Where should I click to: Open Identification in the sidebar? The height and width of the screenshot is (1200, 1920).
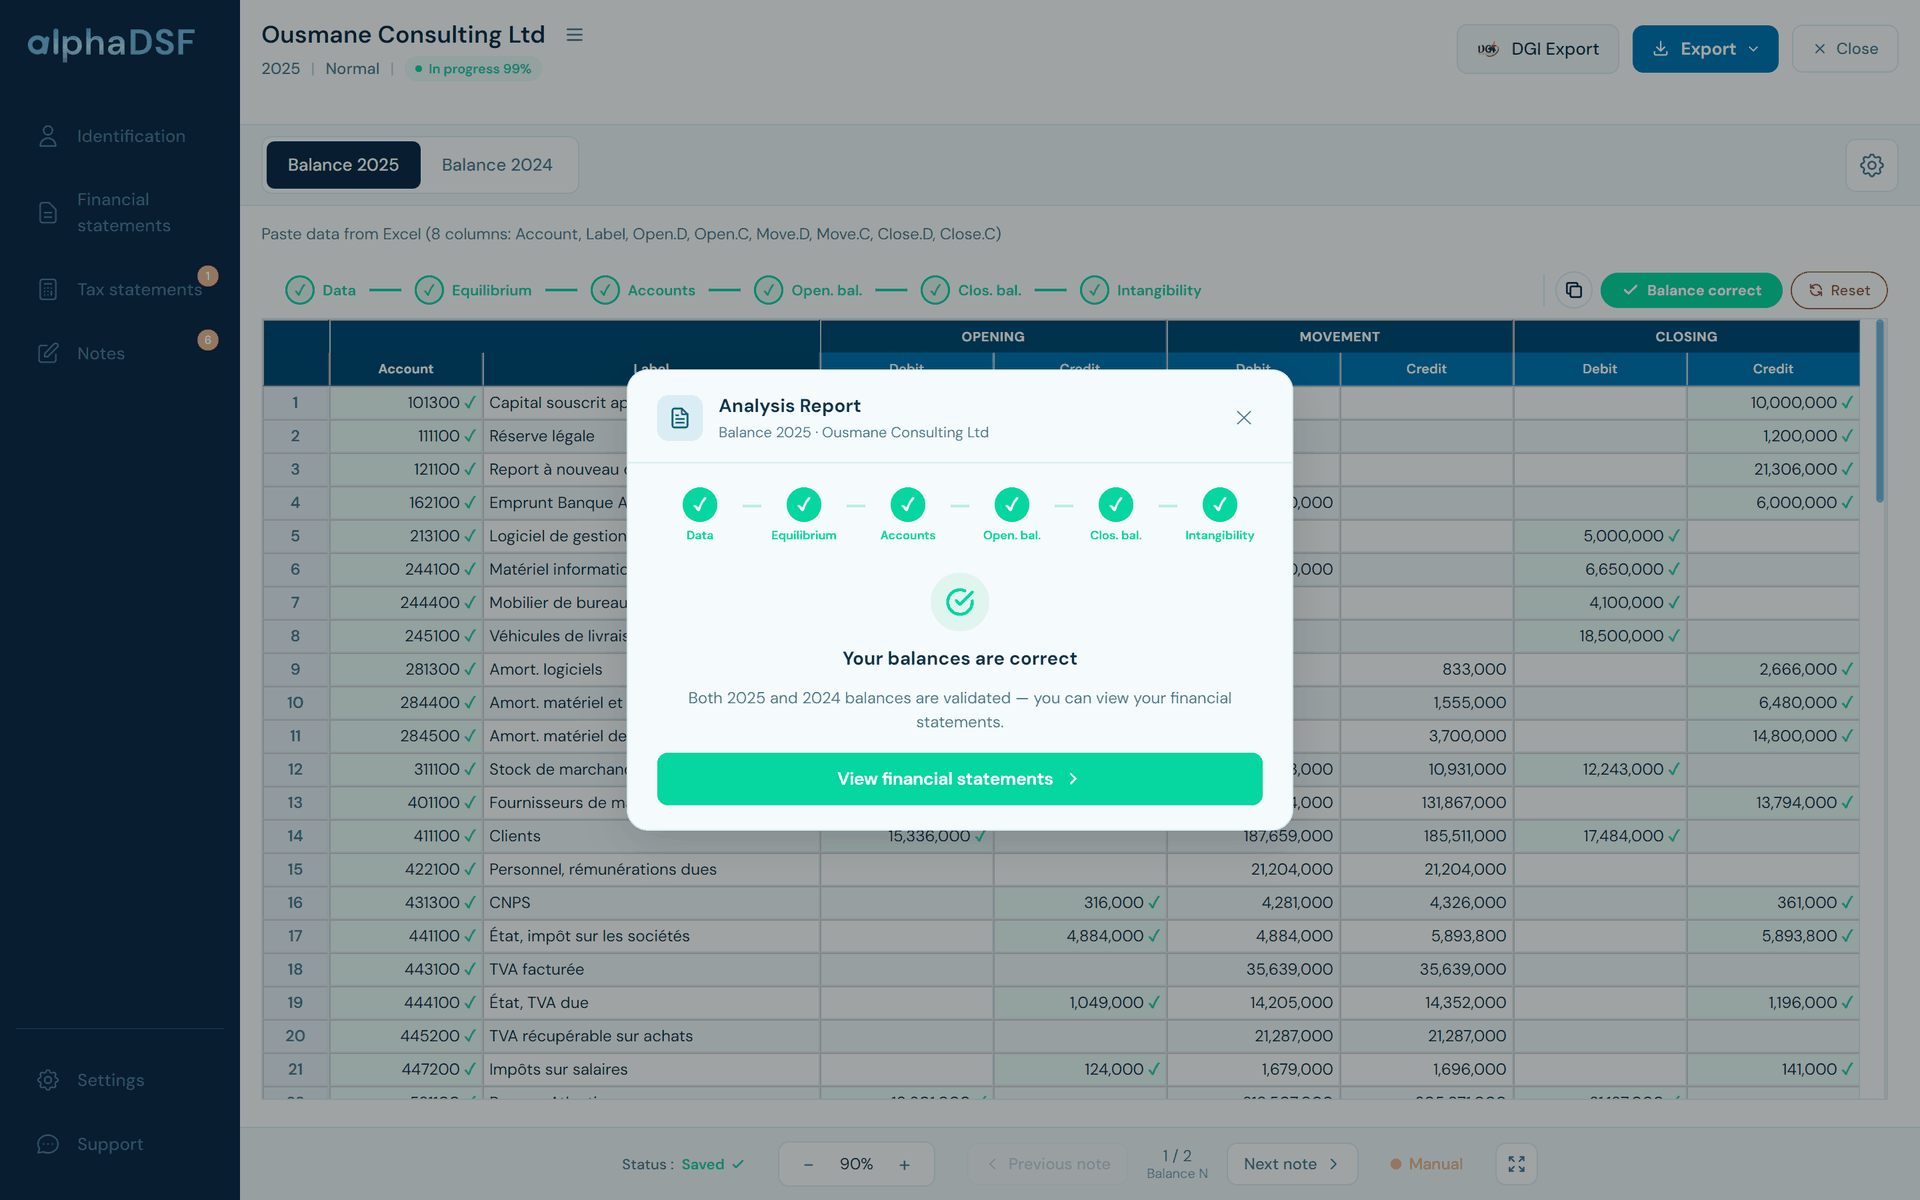[120, 136]
